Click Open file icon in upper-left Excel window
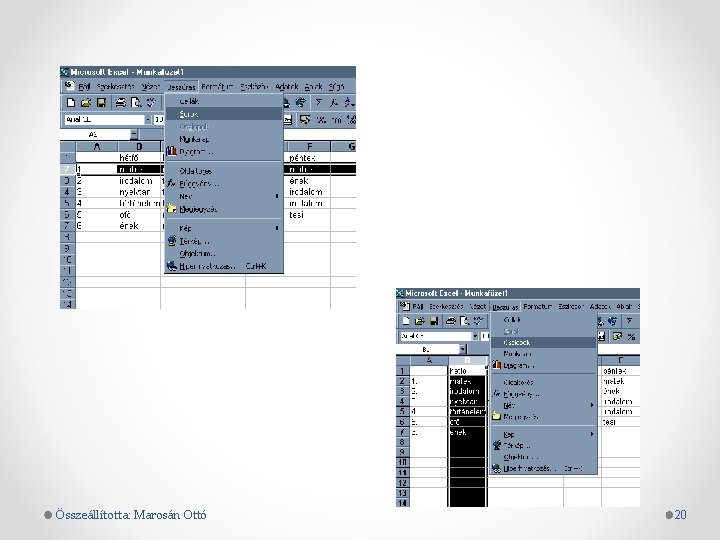720x540 pixels. [86, 103]
